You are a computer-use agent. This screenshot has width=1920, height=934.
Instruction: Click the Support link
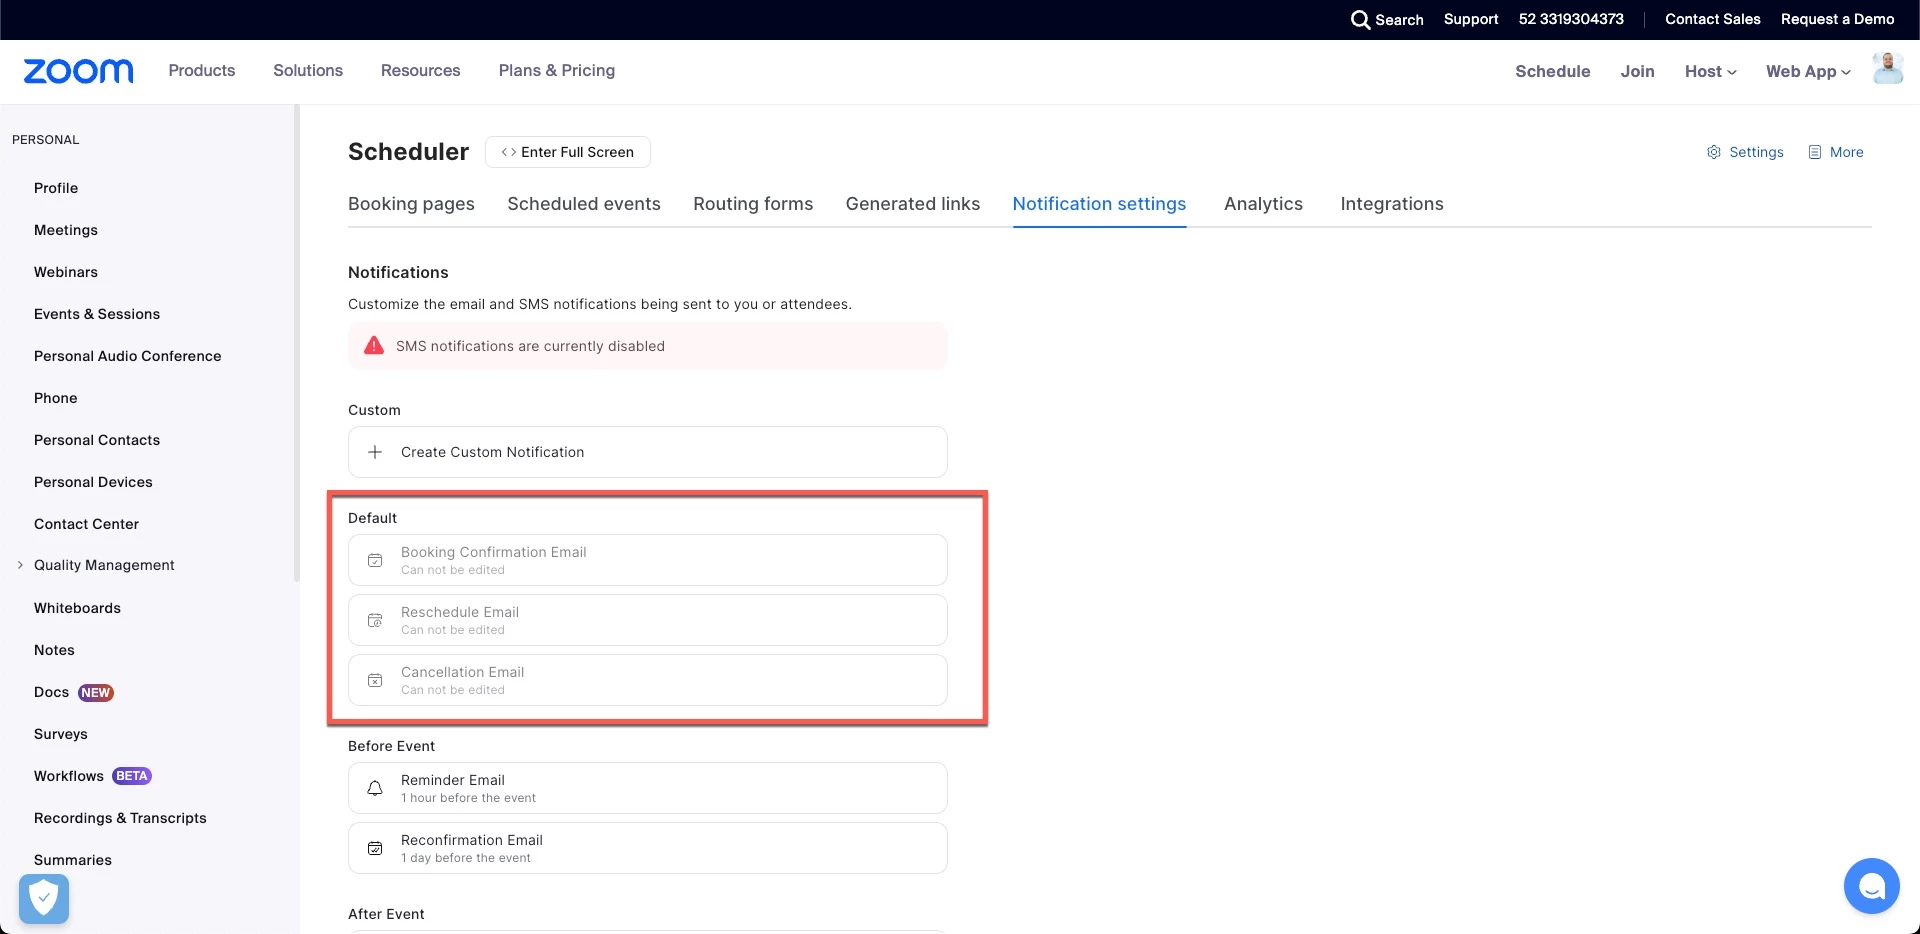[1471, 19]
